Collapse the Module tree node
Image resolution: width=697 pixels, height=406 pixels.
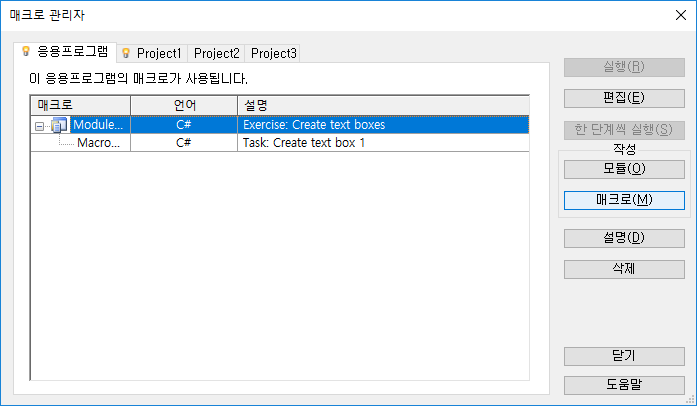click(x=39, y=126)
